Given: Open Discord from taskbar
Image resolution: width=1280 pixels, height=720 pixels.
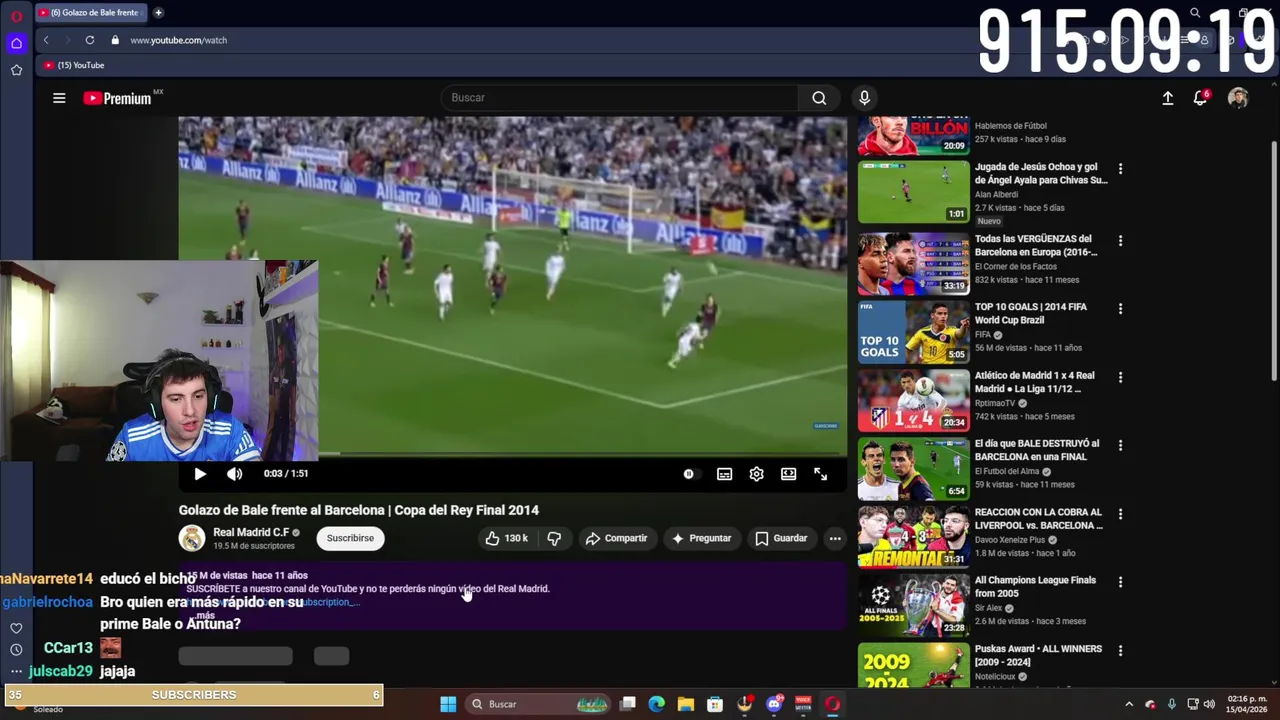Looking at the screenshot, I should (x=774, y=704).
